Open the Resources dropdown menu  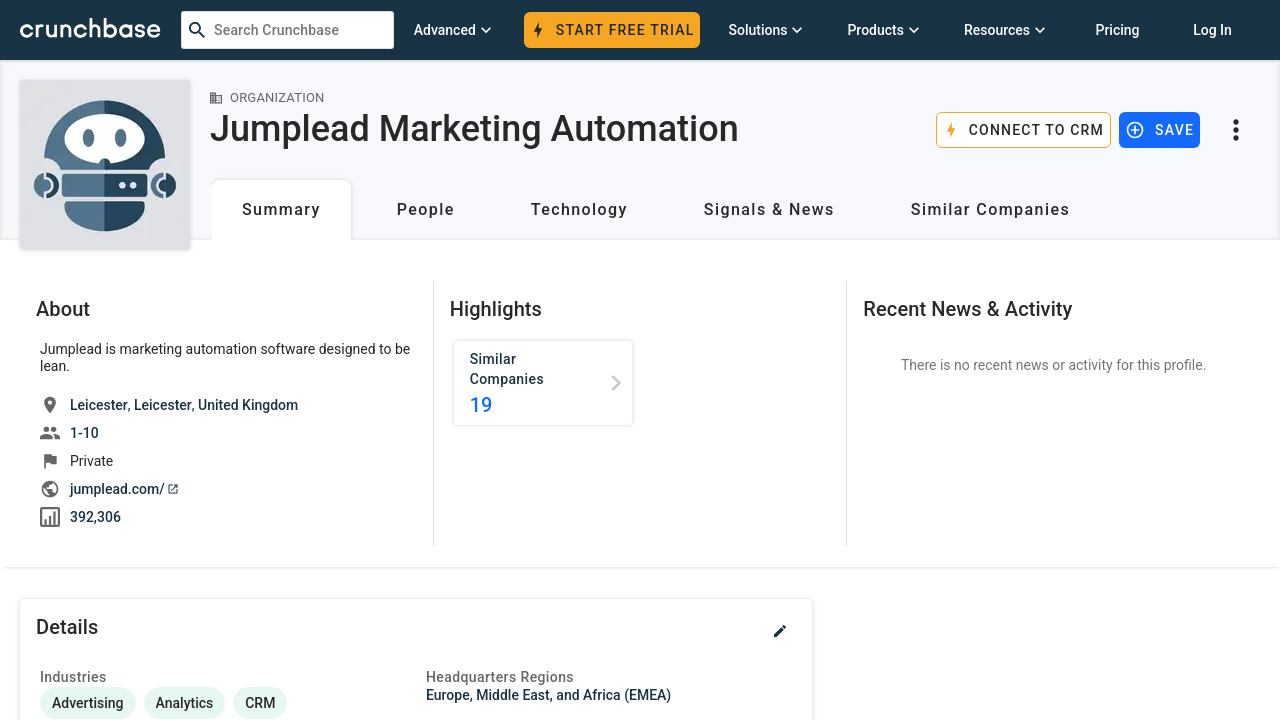pyautogui.click(x=1004, y=30)
